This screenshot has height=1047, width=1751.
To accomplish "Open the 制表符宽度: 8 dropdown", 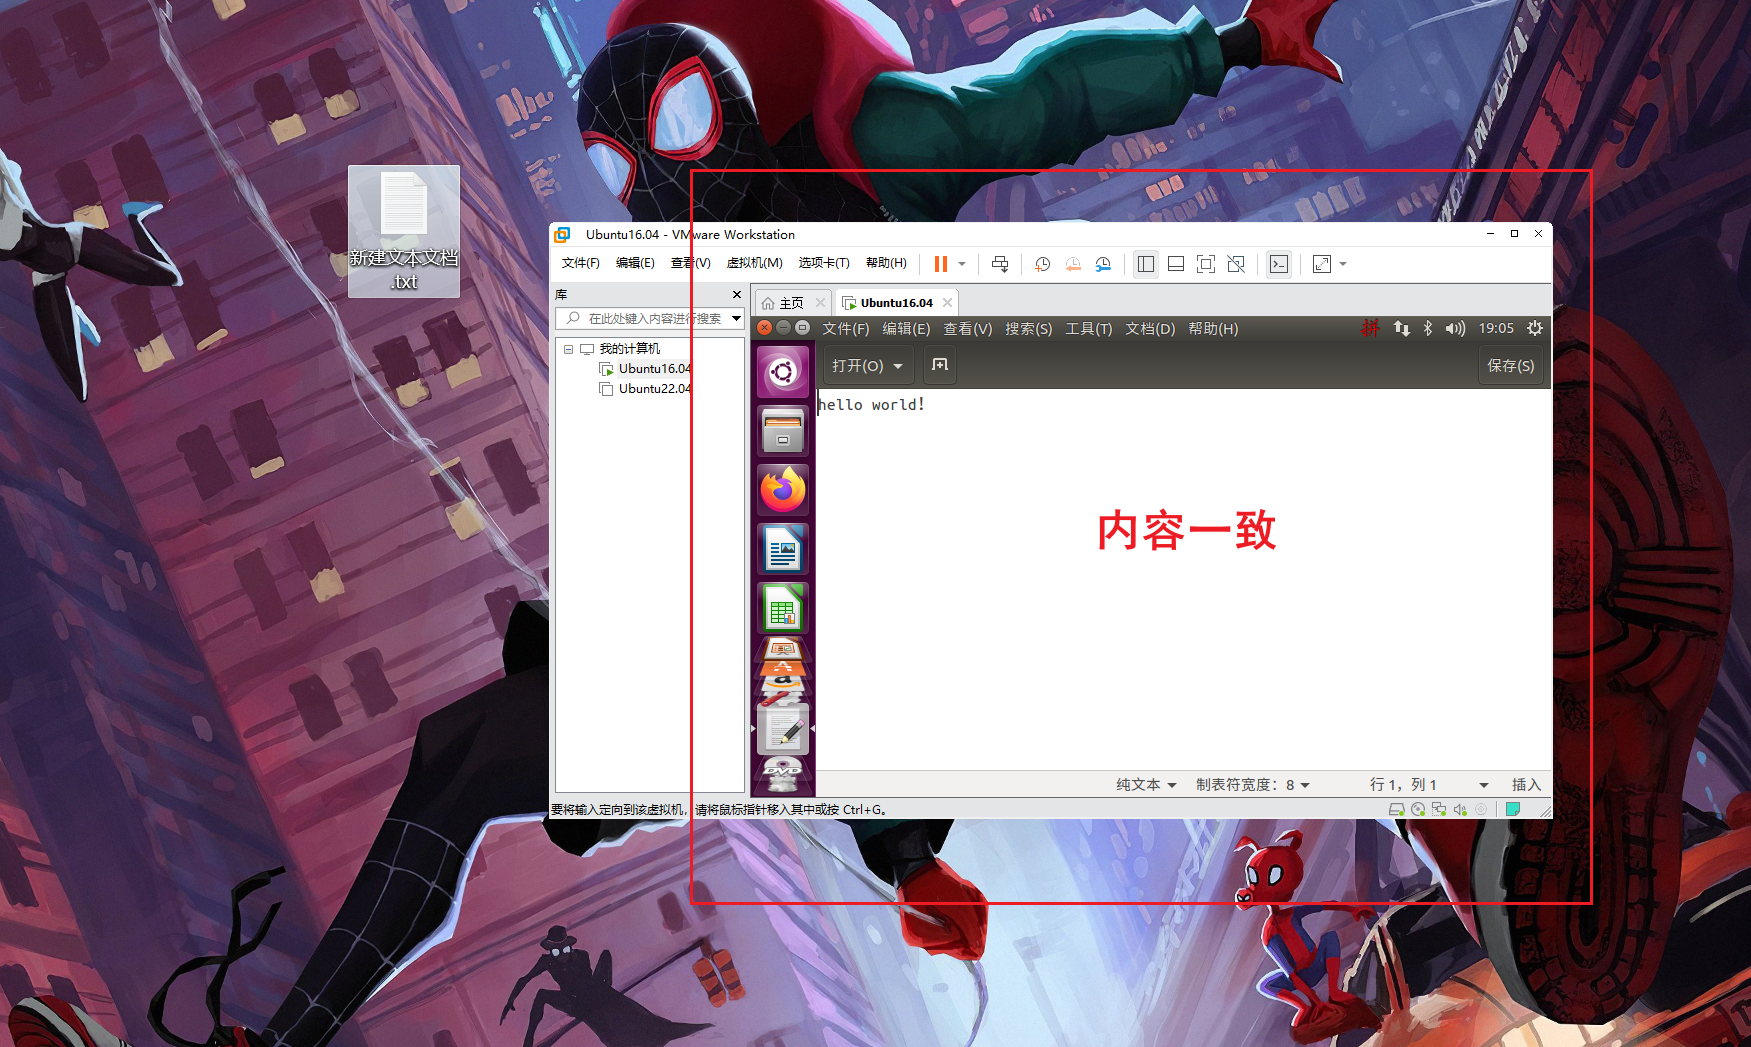I will click(x=1253, y=785).
